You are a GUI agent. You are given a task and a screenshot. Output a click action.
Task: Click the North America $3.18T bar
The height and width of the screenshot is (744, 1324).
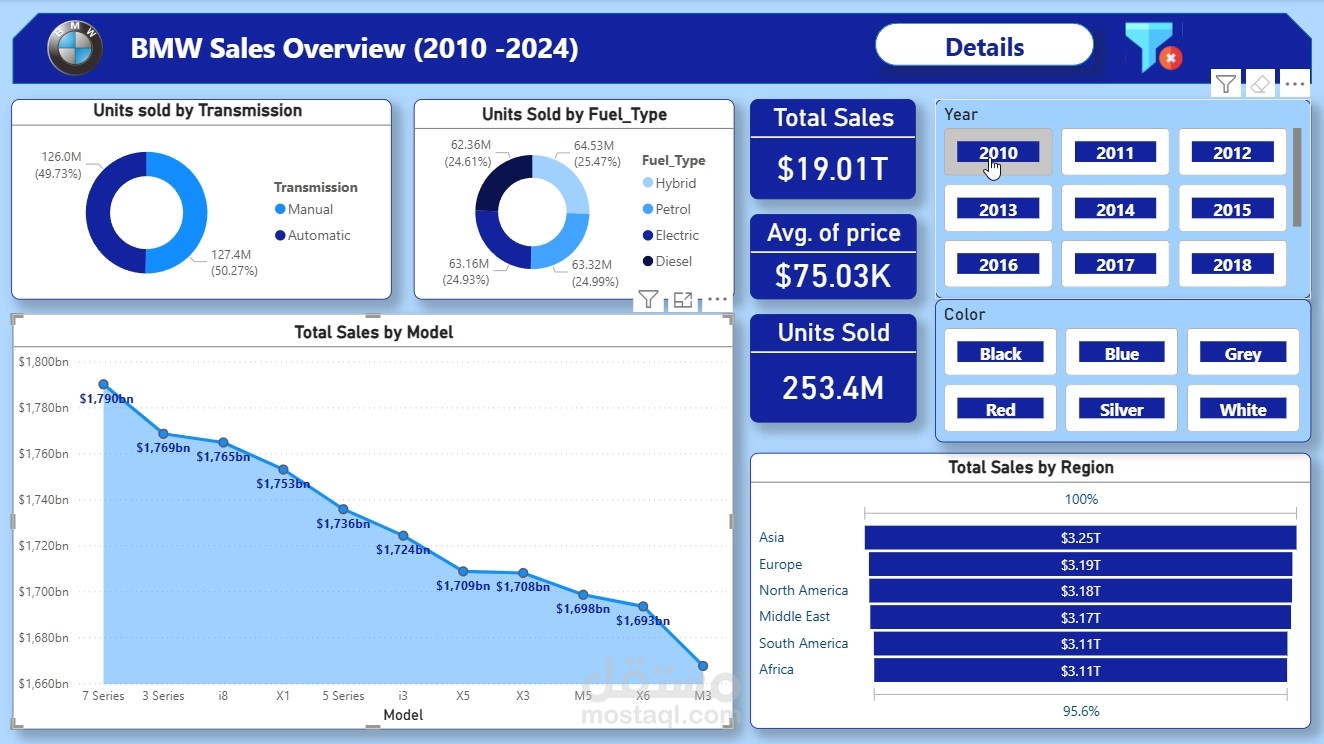tap(1080, 591)
